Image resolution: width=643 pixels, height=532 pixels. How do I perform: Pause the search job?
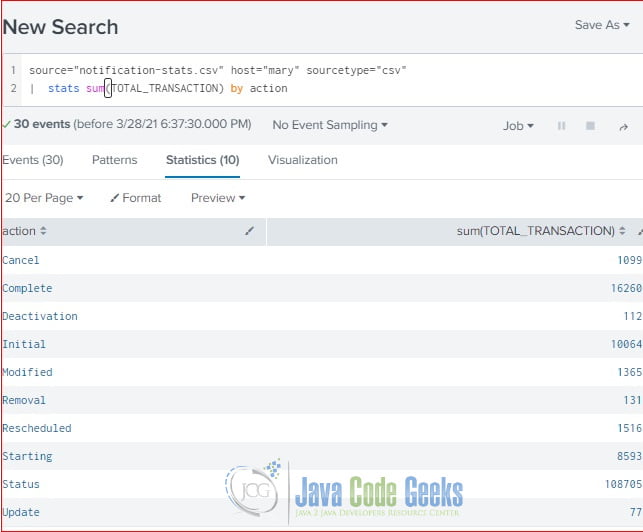point(561,126)
